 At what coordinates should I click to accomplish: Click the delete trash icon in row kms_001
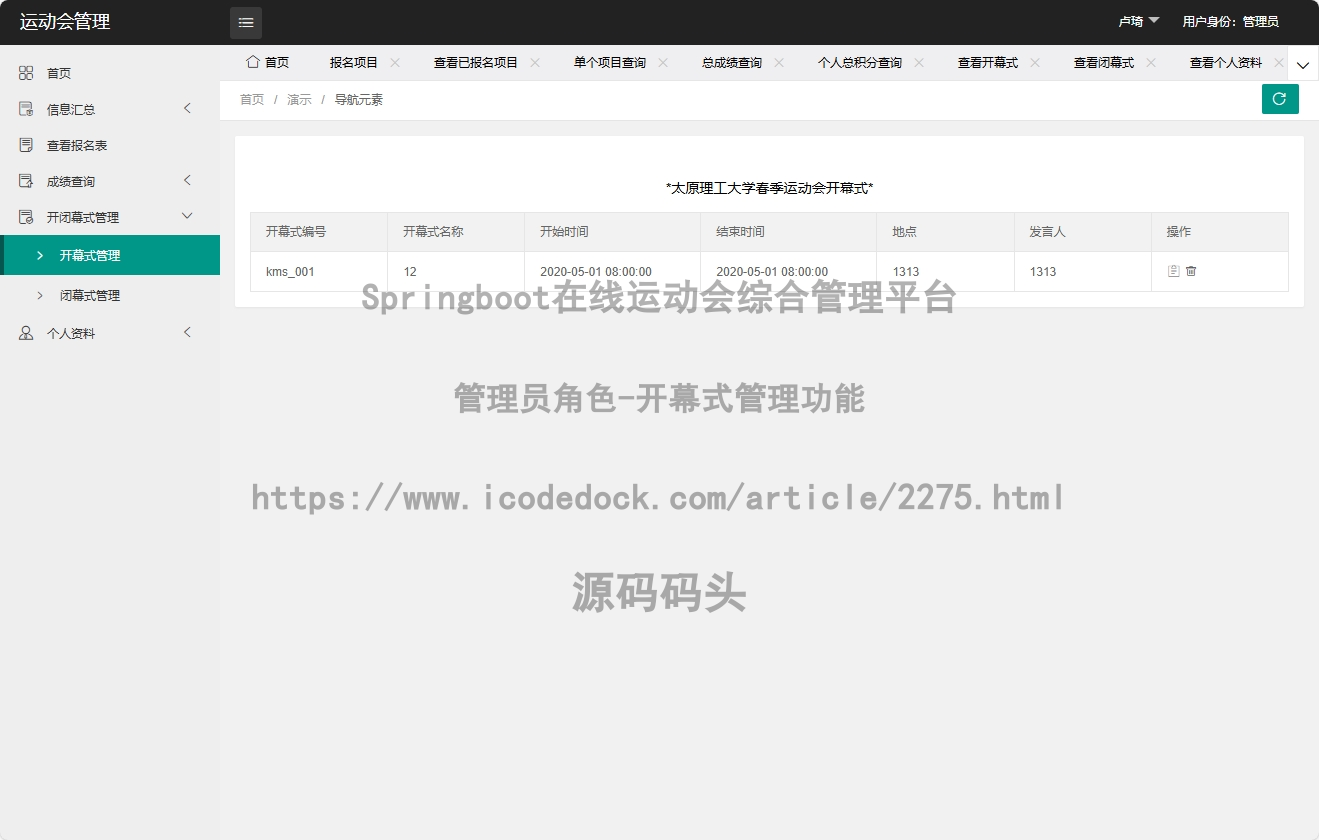[x=1191, y=271]
